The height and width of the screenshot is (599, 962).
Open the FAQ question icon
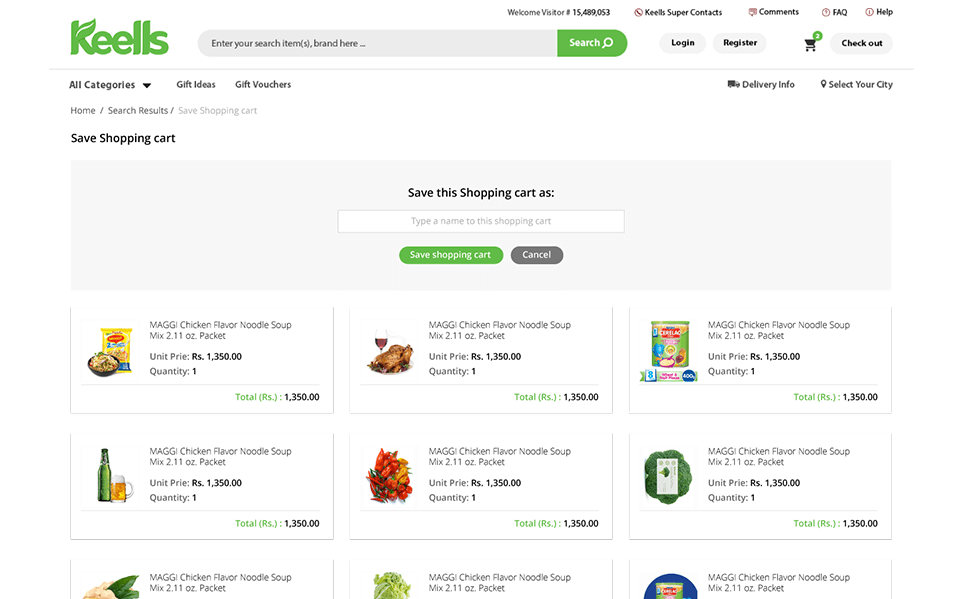click(825, 13)
